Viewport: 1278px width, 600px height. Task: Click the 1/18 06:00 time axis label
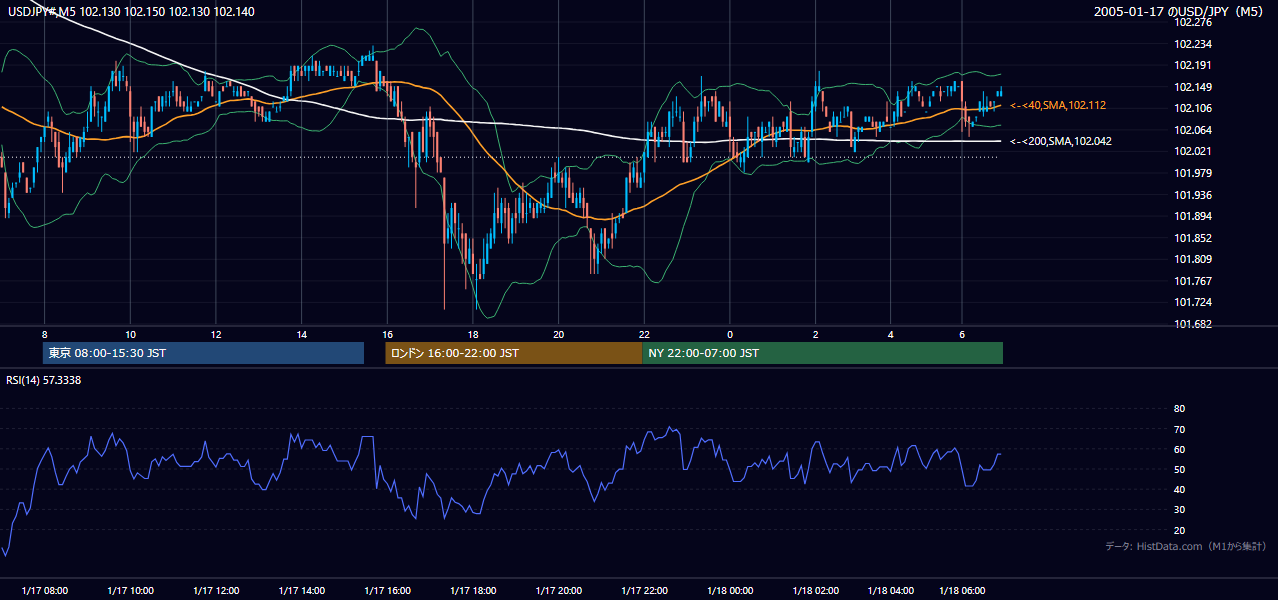click(x=963, y=591)
